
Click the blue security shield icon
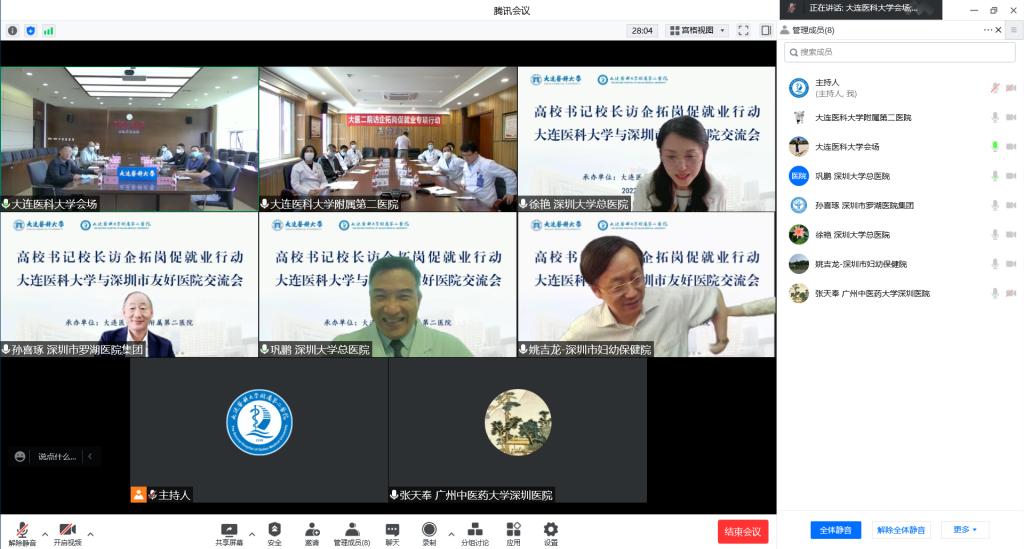(x=31, y=31)
